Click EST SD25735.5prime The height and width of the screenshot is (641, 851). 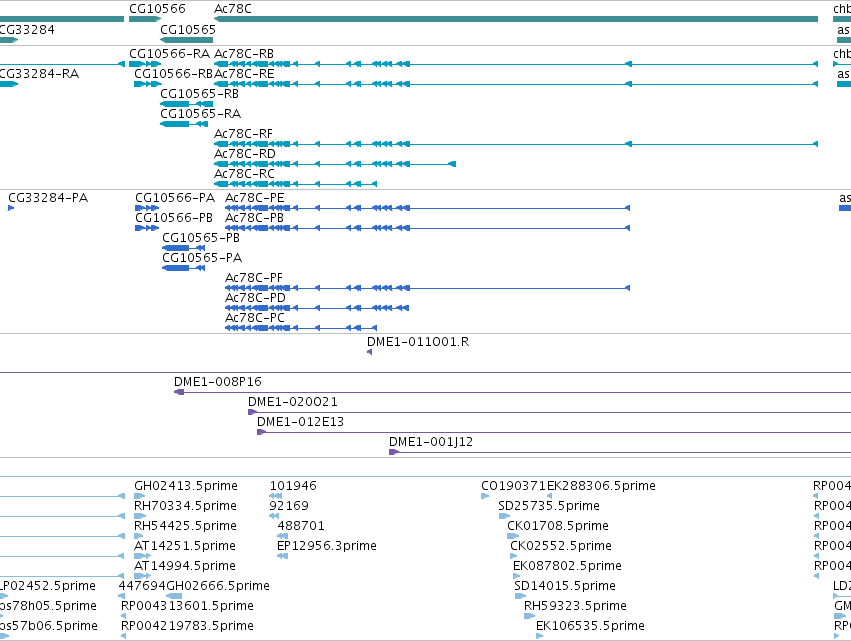(504, 516)
